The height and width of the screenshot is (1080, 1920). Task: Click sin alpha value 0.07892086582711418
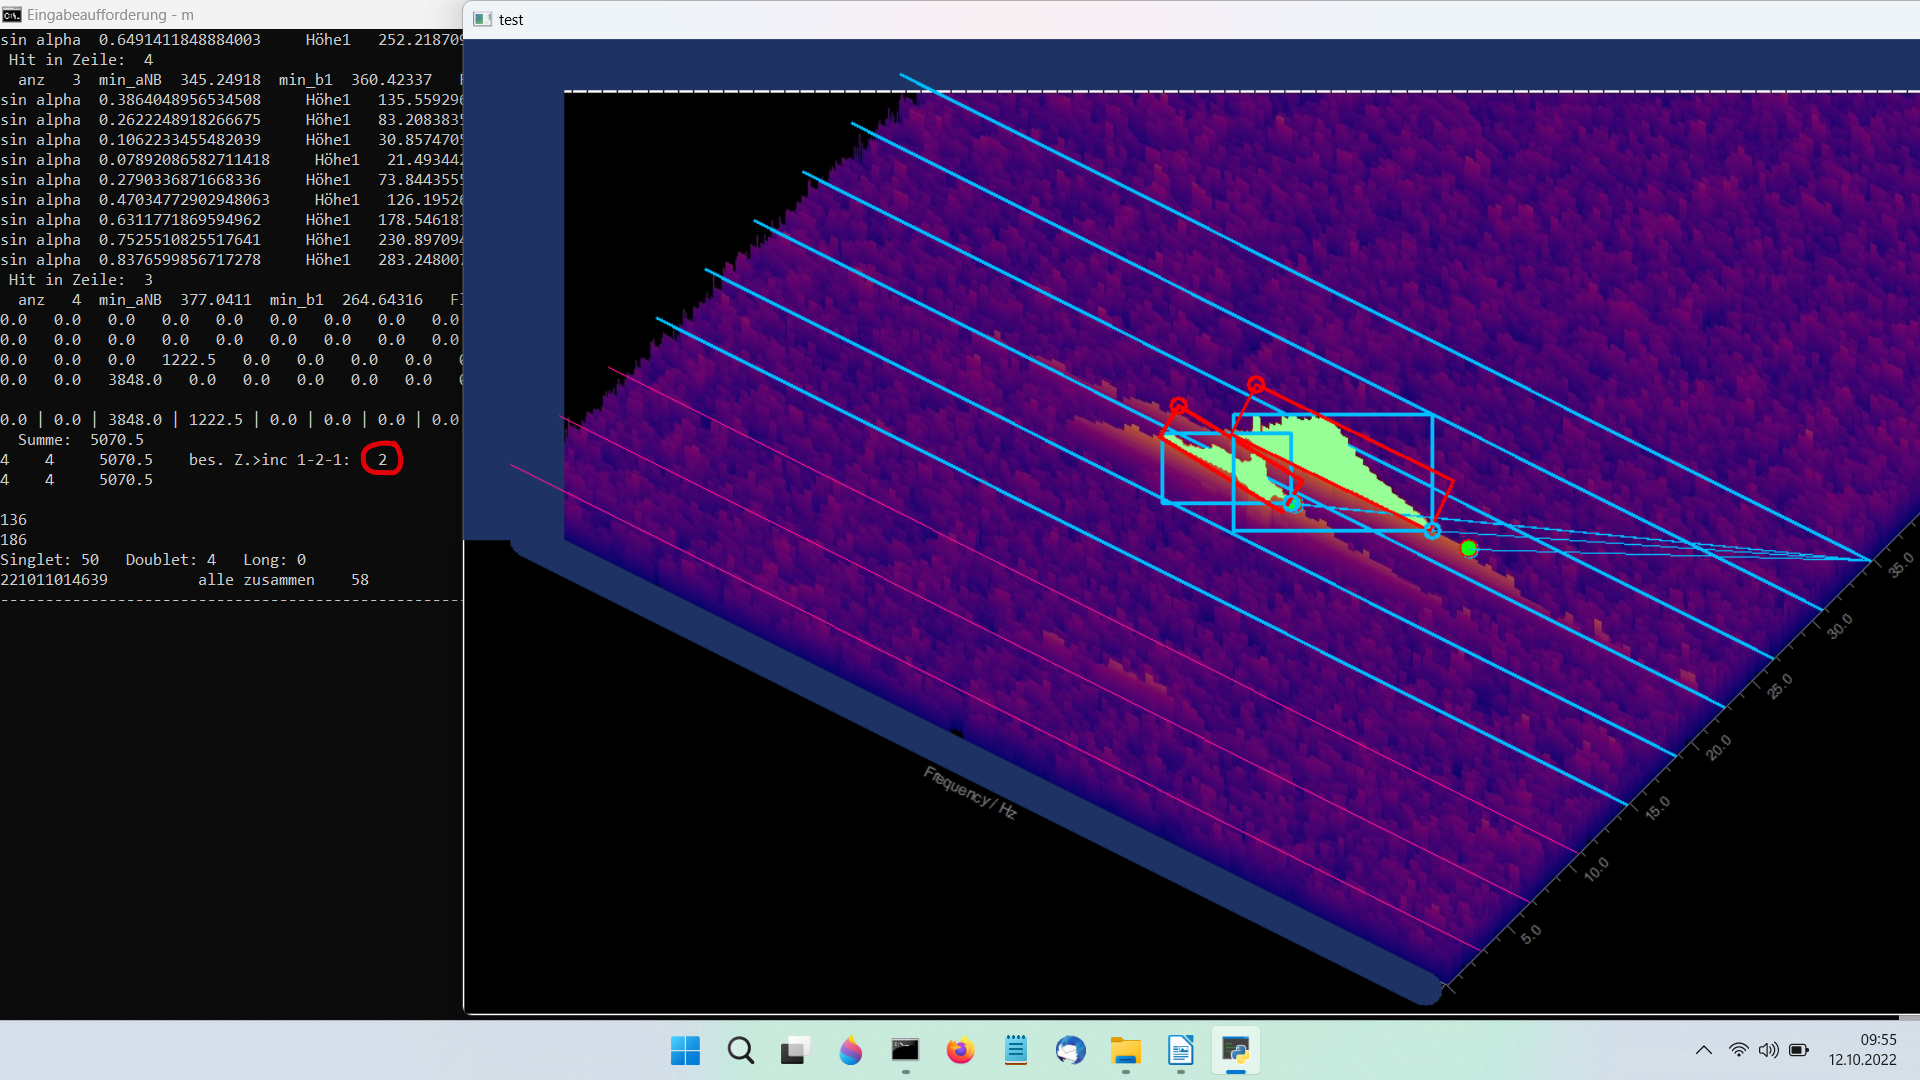[185, 160]
